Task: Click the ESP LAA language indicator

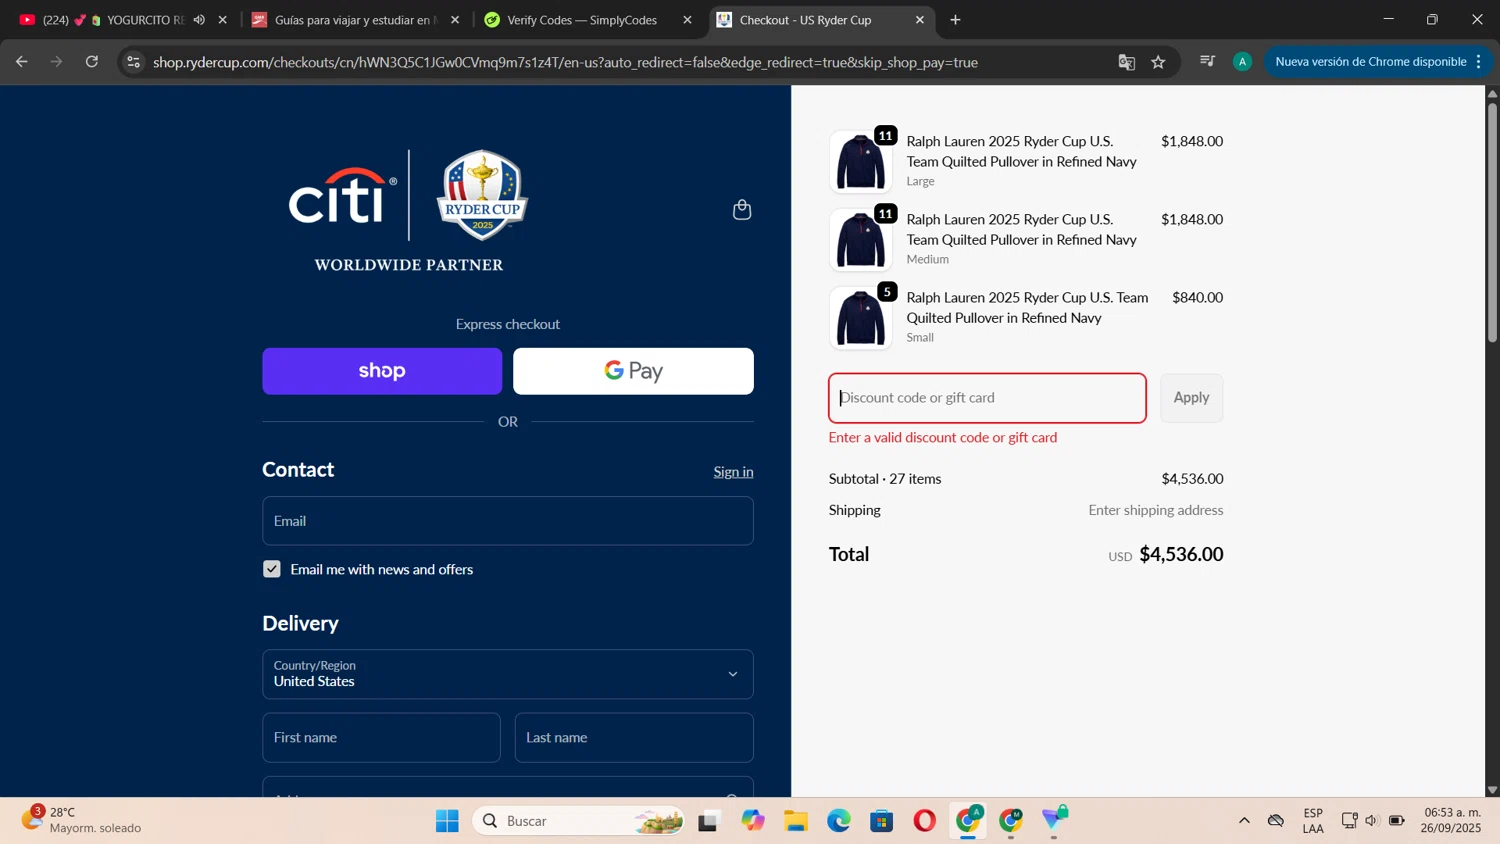Action: [1313, 821]
